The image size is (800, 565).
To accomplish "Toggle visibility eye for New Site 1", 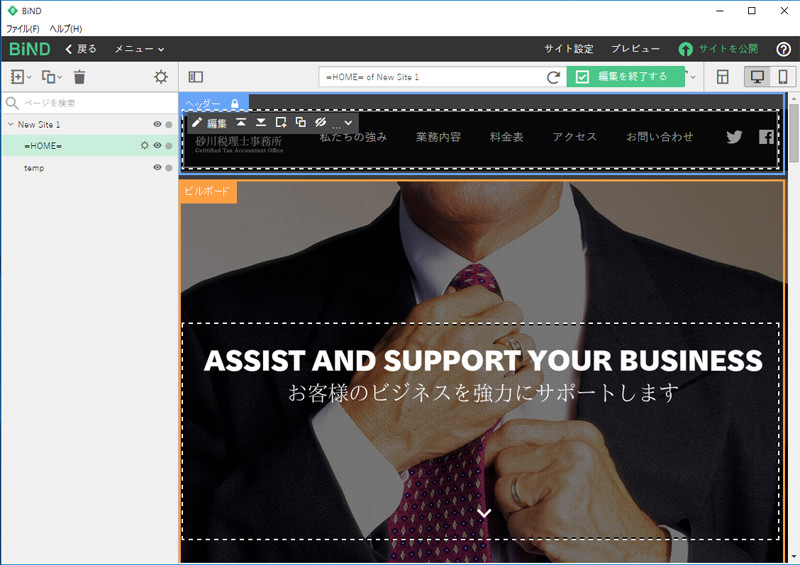I will (x=157, y=124).
